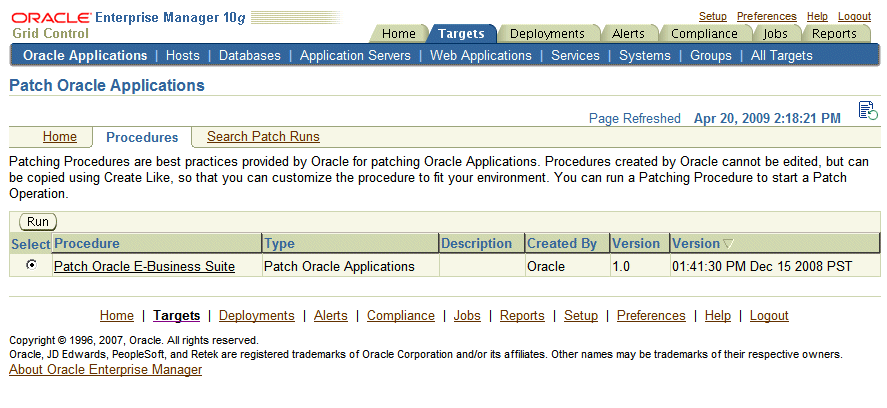Click footer Compliance link
Screen dimensions: 887x408
point(401,315)
